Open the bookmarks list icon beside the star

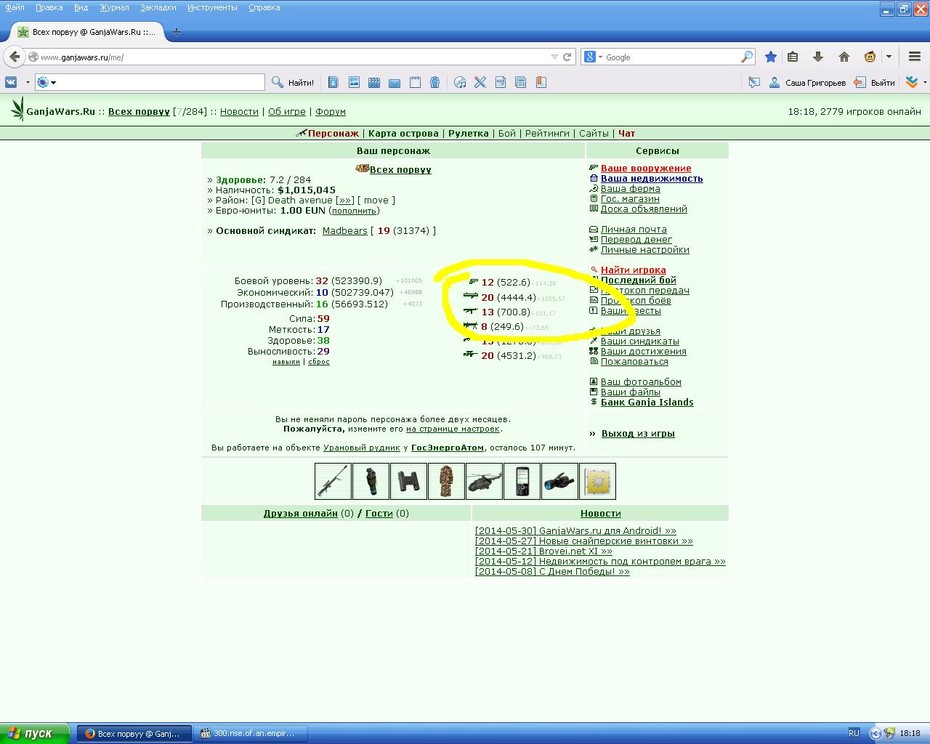coord(792,57)
